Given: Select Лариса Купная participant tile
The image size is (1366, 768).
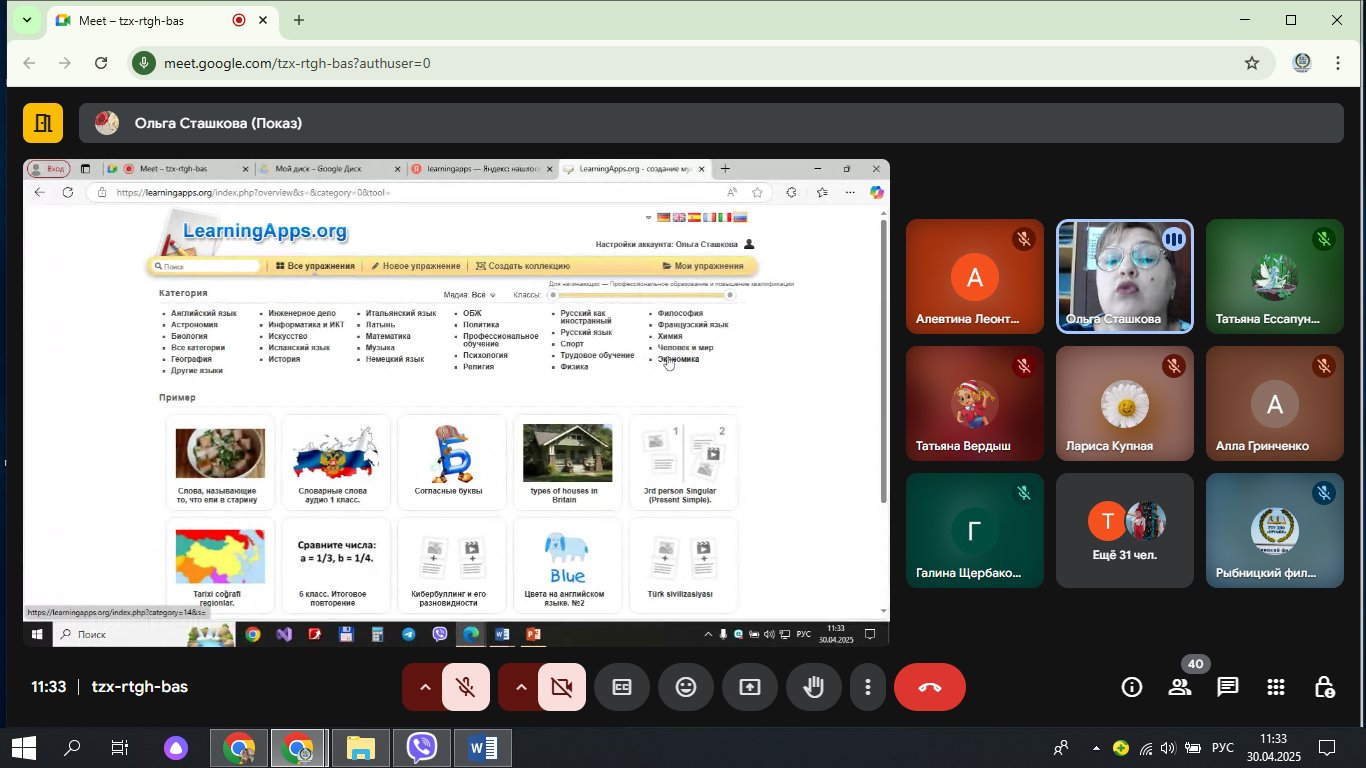Looking at the screenshot, I should [1125, 403].
